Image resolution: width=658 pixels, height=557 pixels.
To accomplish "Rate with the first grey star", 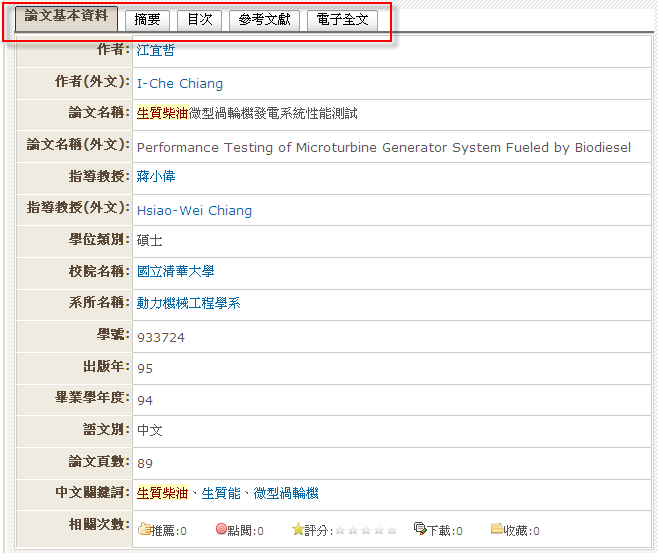I will tap(340, 530).
